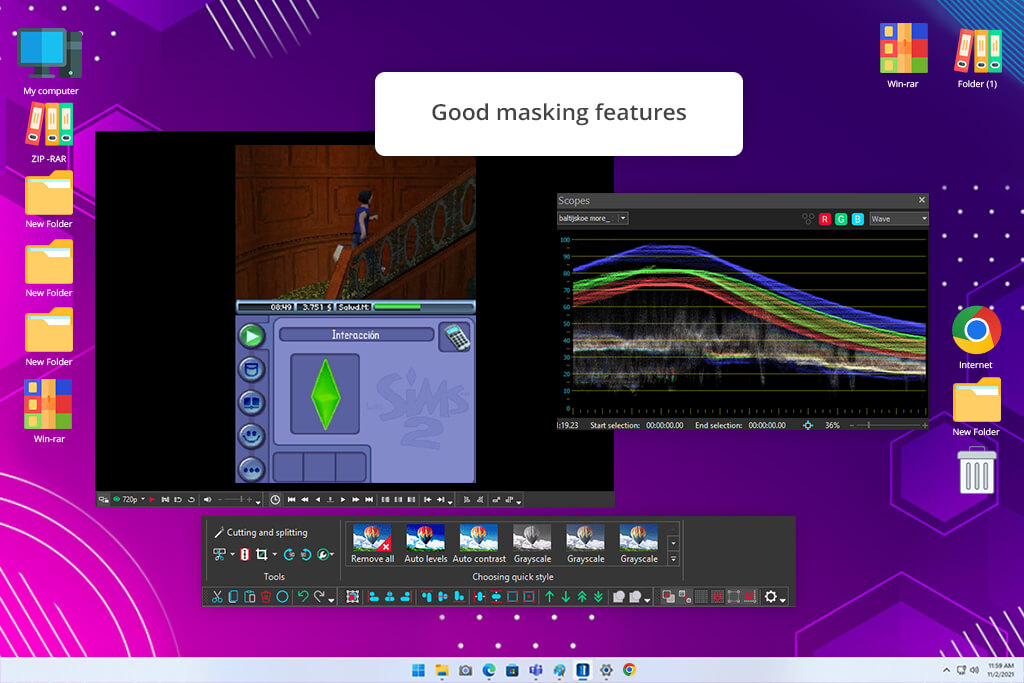The width and height of the screenshot is (1024, 683).
Task: Open the settings gear dropdown arrow
Action: (783, 599)
